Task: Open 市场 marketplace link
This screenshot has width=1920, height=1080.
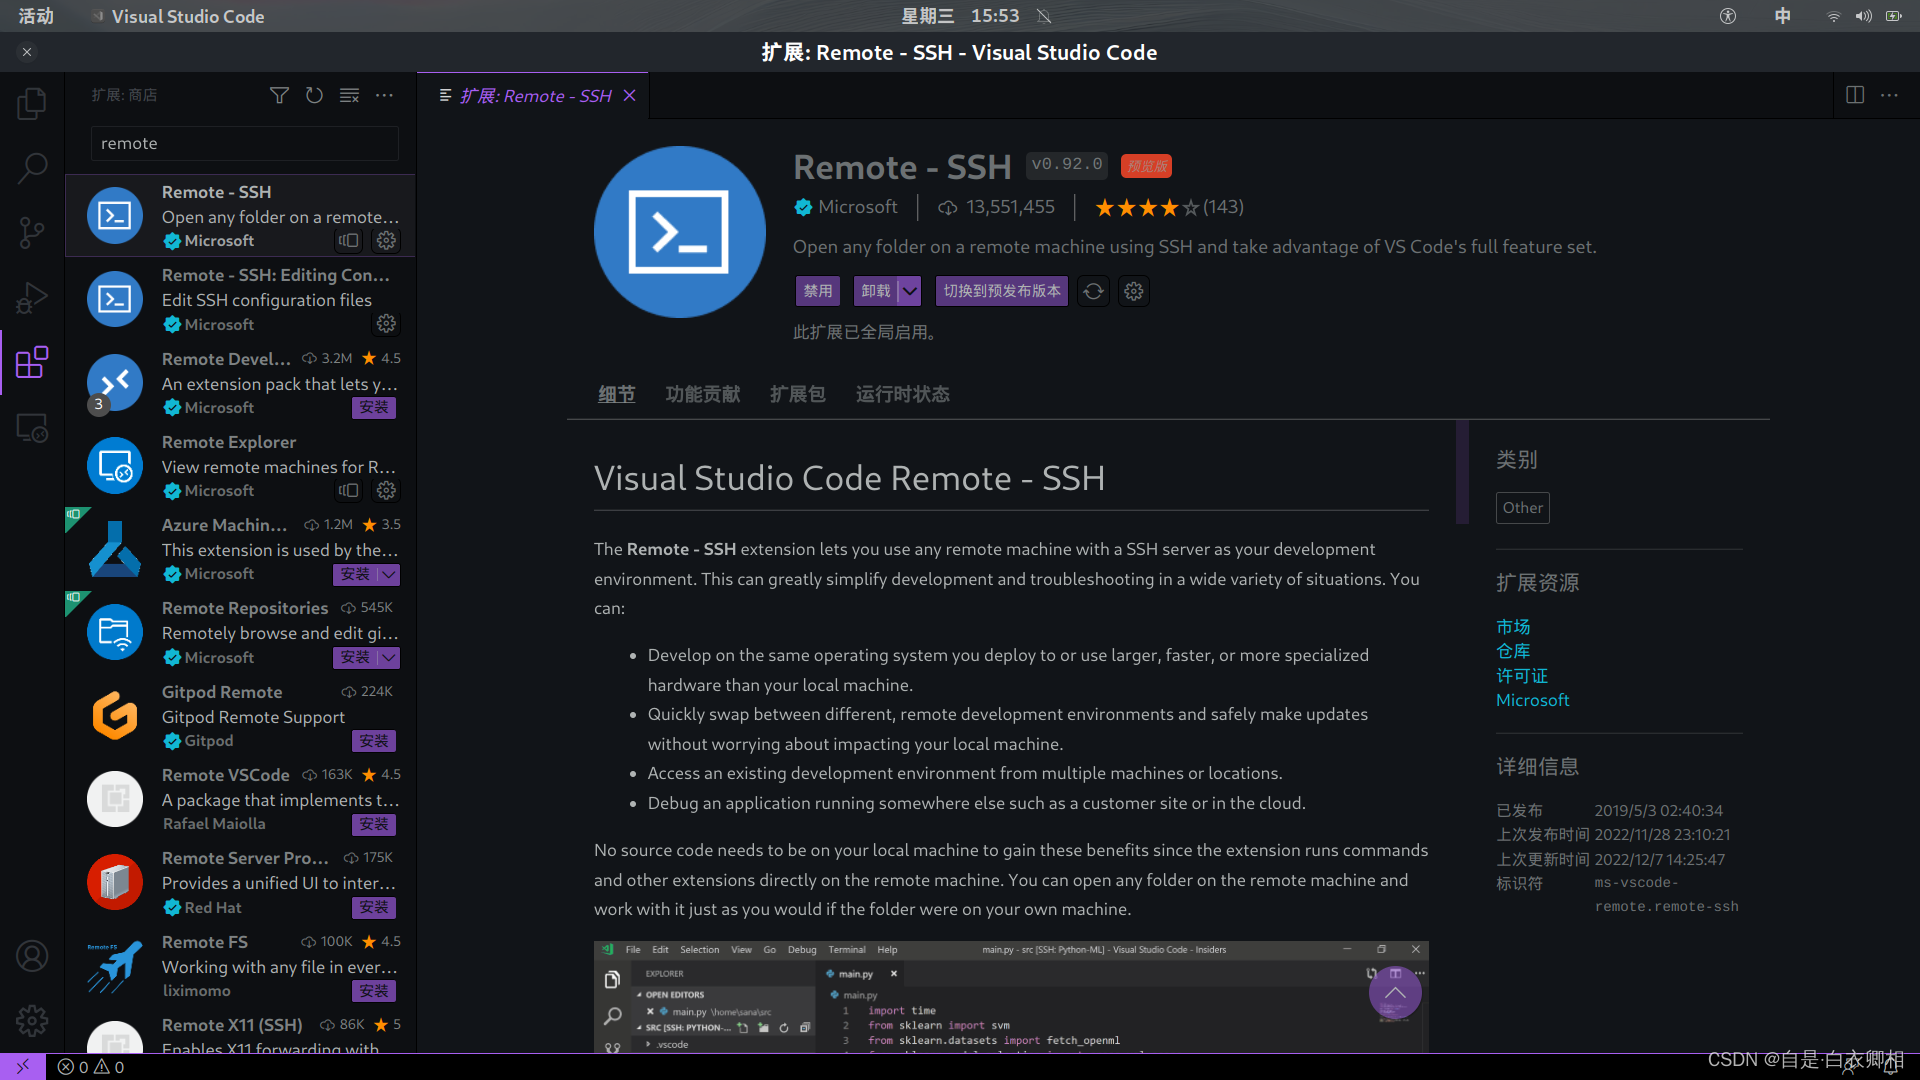Action: [x=1513, y=627]
